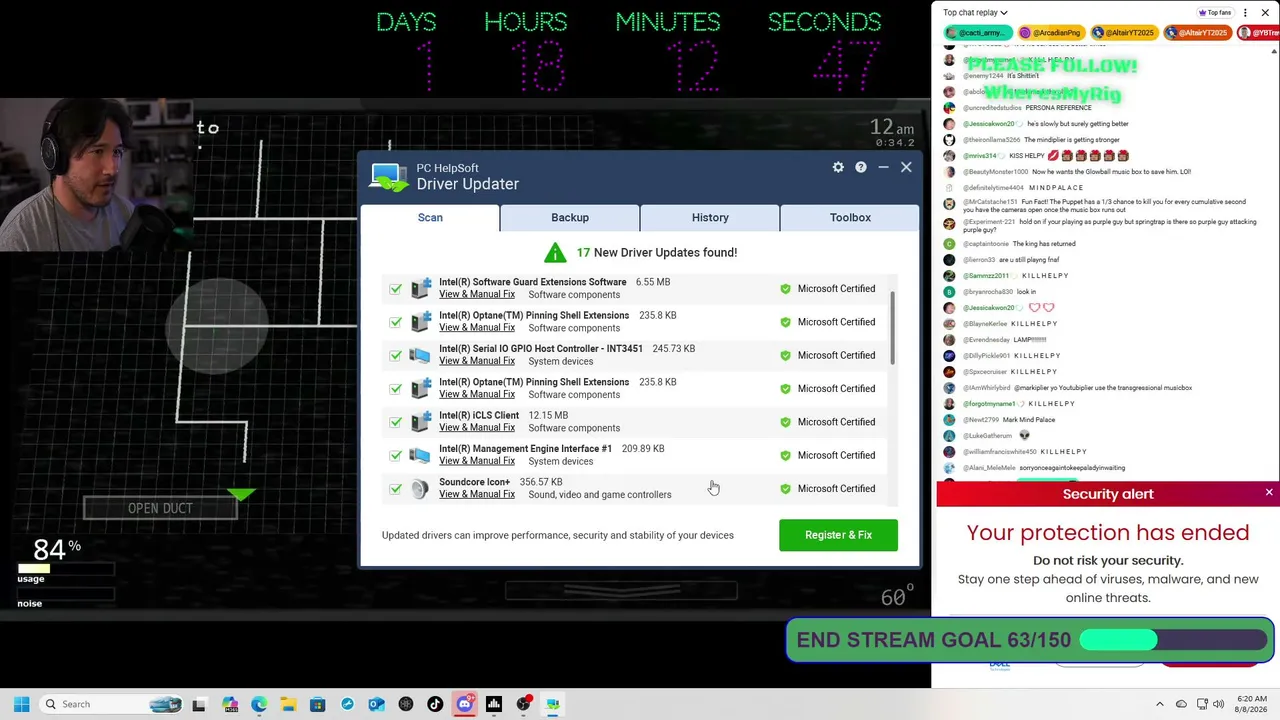The image size is (1280, 720).
Task: Select the yellow @AltairYT2025 chip in chat
Action: point(1125,33)
